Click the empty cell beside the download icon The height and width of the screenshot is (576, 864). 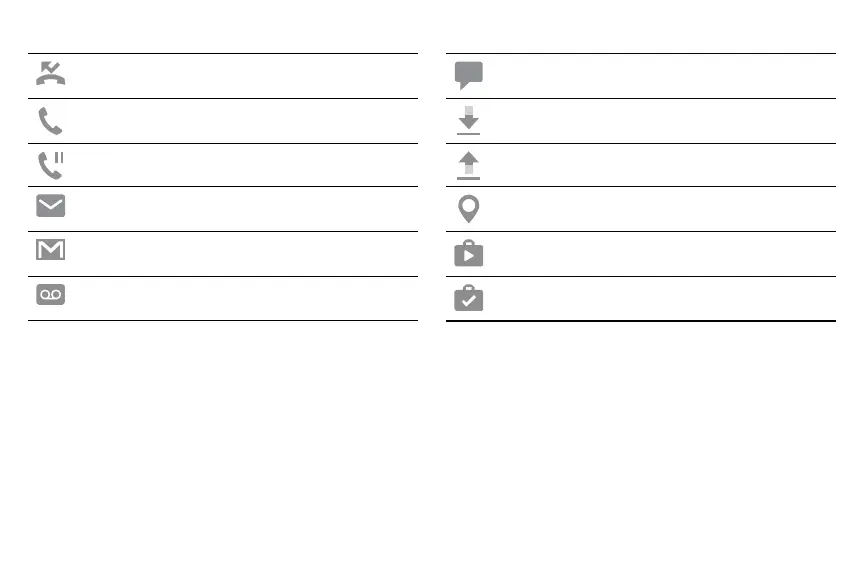(660, 121)
